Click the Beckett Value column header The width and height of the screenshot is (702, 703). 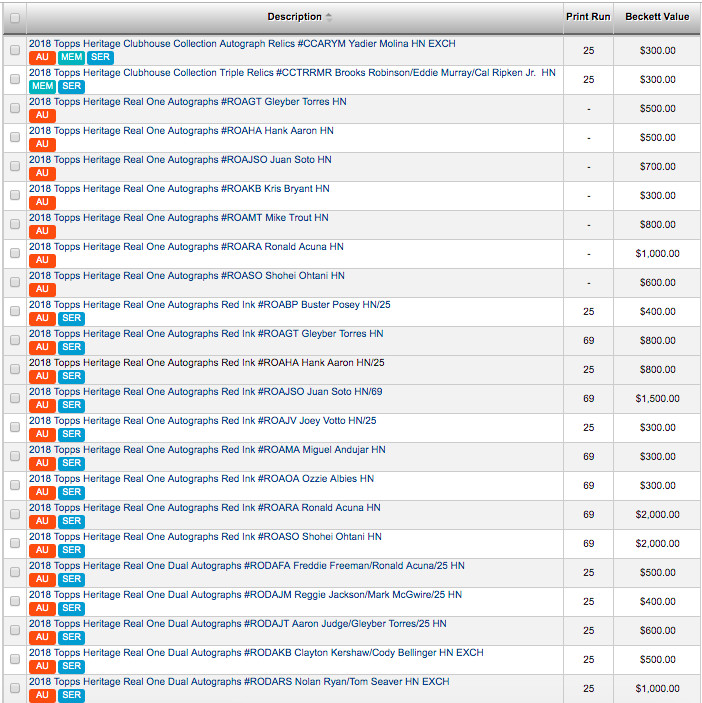click(x=657, y=17)
